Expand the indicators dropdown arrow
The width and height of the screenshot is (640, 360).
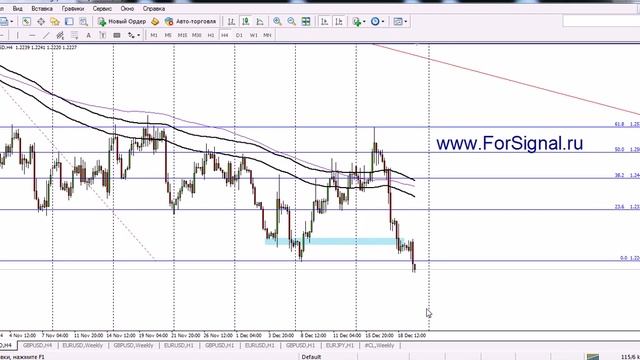click(364, 22)
